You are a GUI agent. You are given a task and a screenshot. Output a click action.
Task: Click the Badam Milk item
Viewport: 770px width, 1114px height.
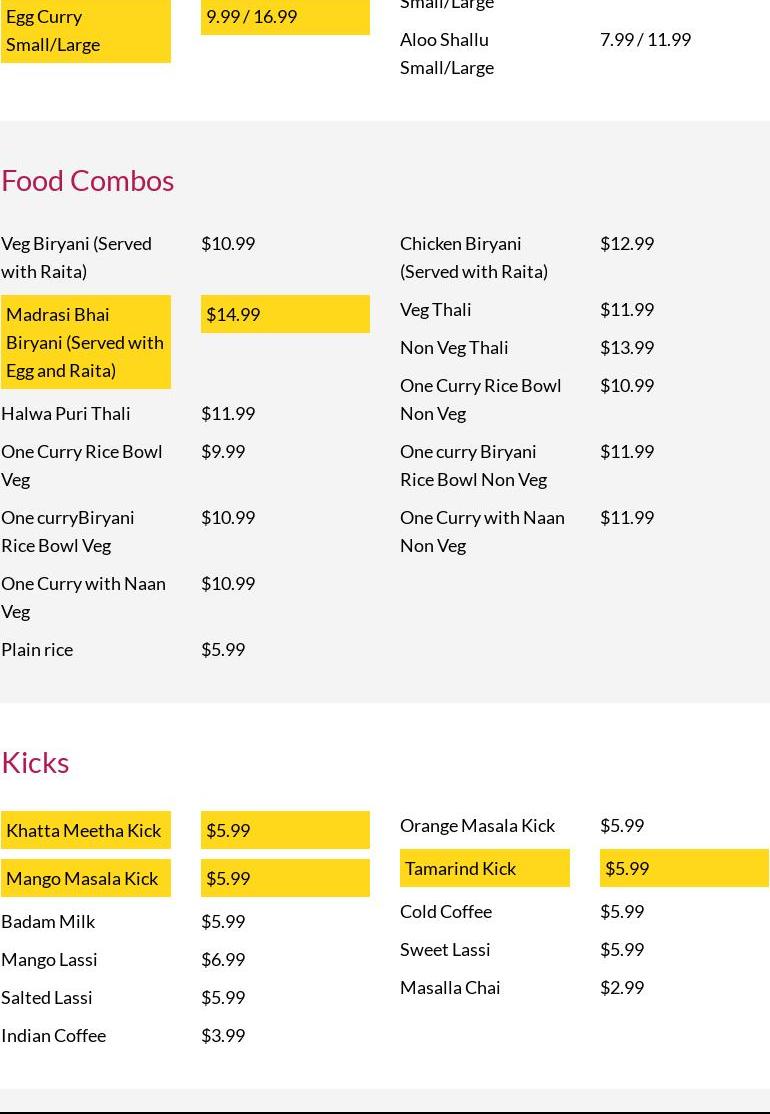coord(48,921)
